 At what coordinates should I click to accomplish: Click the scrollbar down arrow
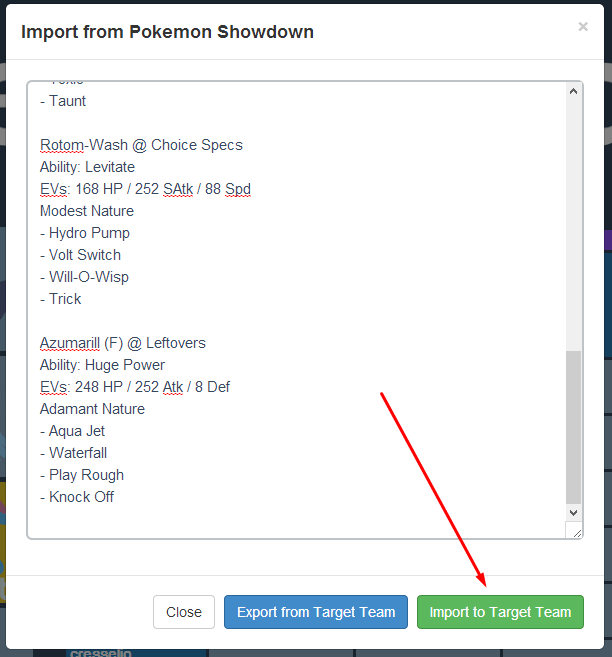pyautogui.click(x=574, y=512)
